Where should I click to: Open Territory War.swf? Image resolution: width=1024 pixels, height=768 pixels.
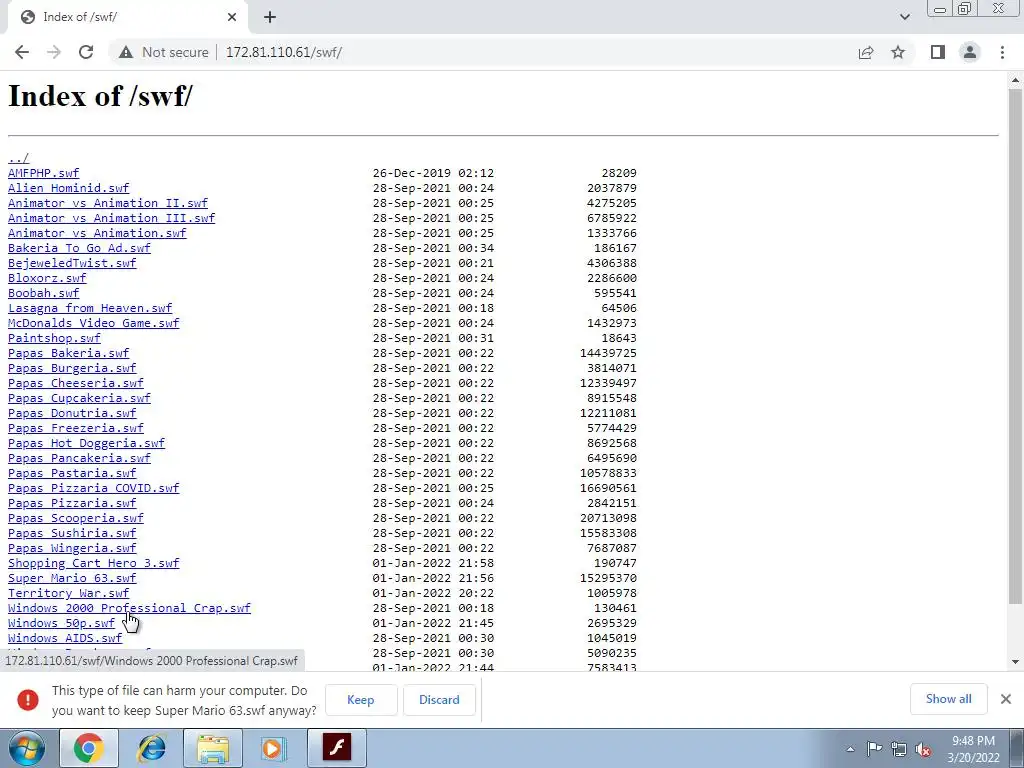pyautogui.click(x=69, y=594)
